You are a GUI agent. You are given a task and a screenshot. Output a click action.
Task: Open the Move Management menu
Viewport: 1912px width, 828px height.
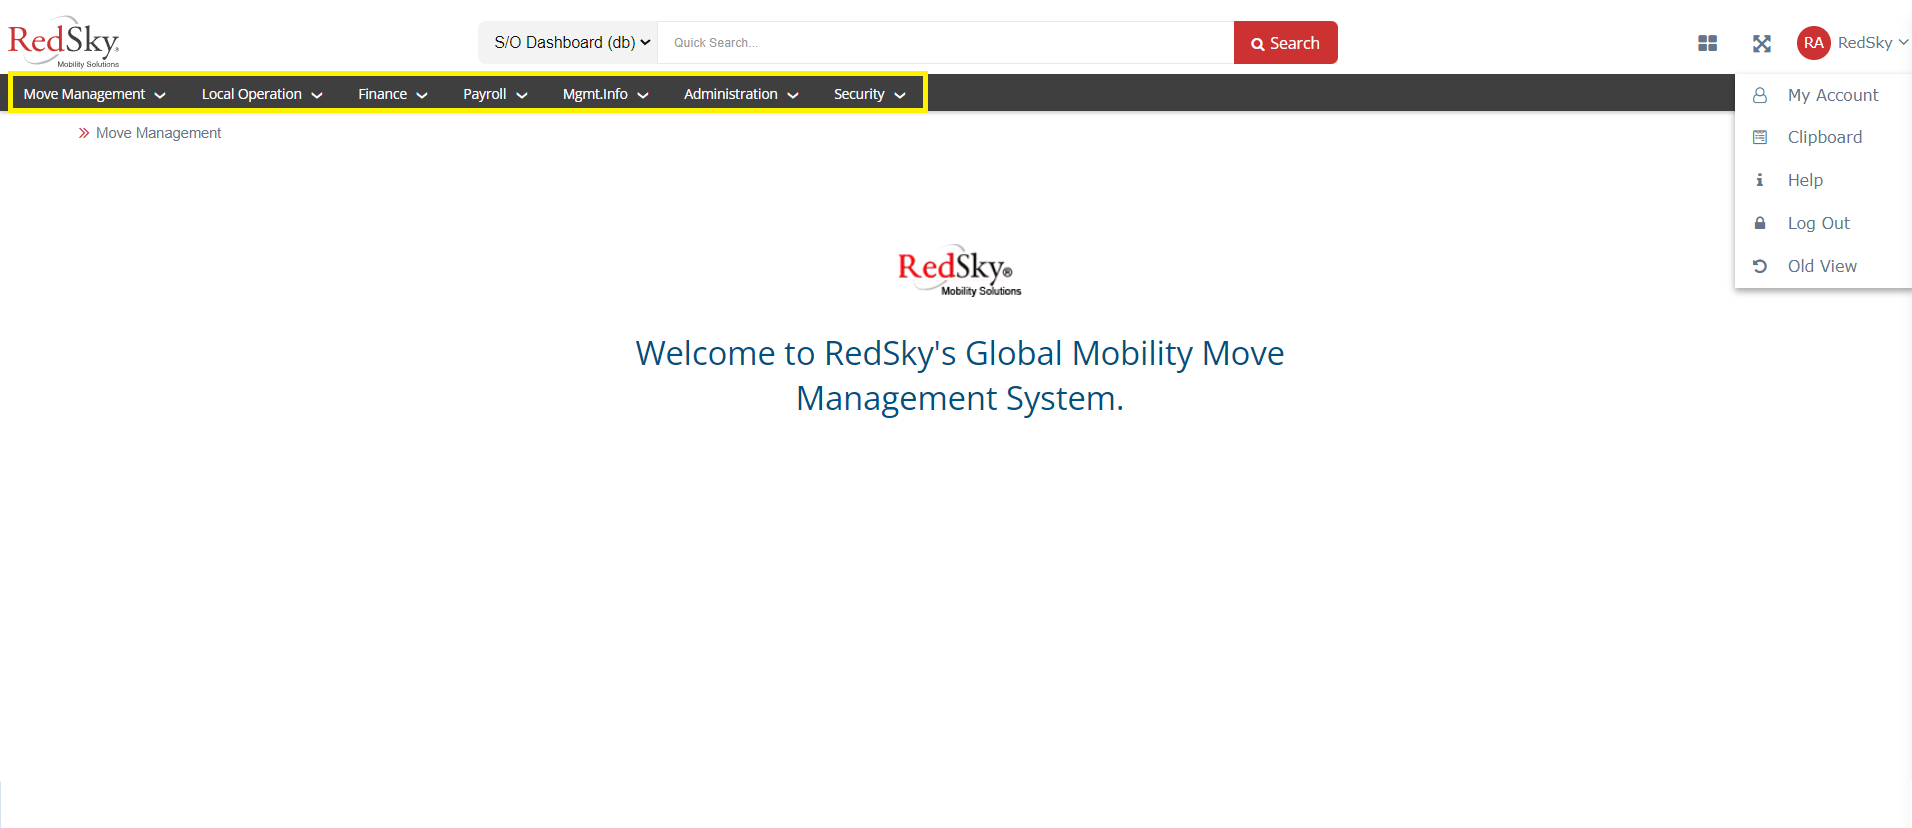point(94,94)
